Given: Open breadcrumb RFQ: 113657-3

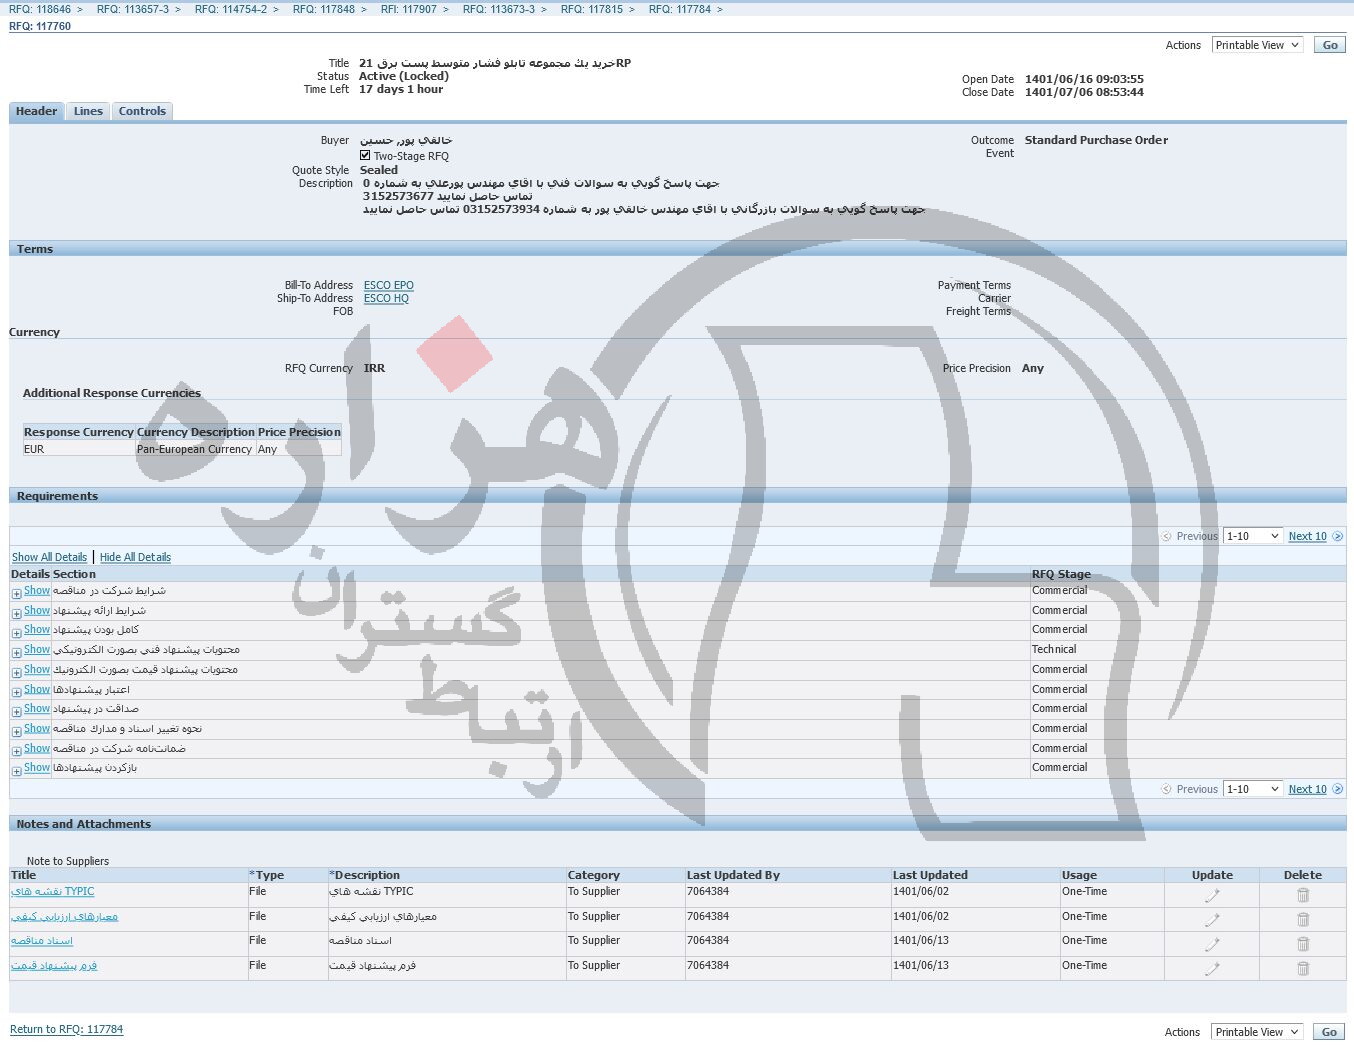Looking at the screenshot, I should 133,9.
